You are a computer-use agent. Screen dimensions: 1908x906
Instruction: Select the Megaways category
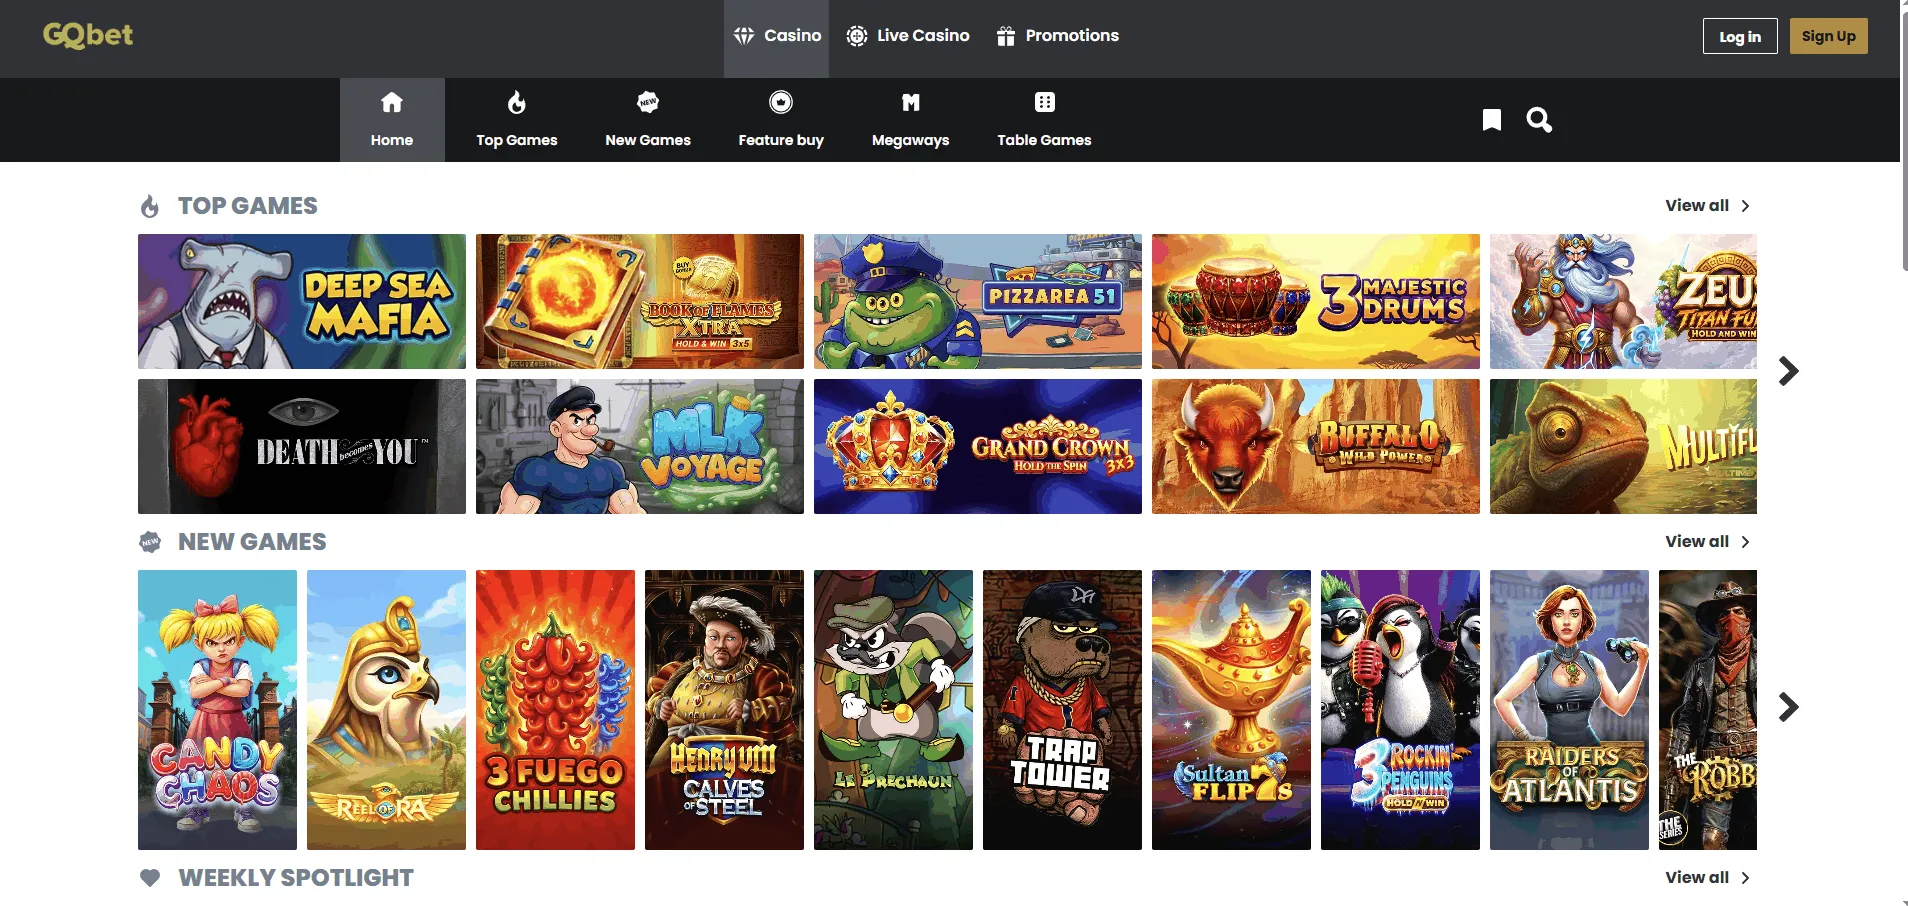911,120
